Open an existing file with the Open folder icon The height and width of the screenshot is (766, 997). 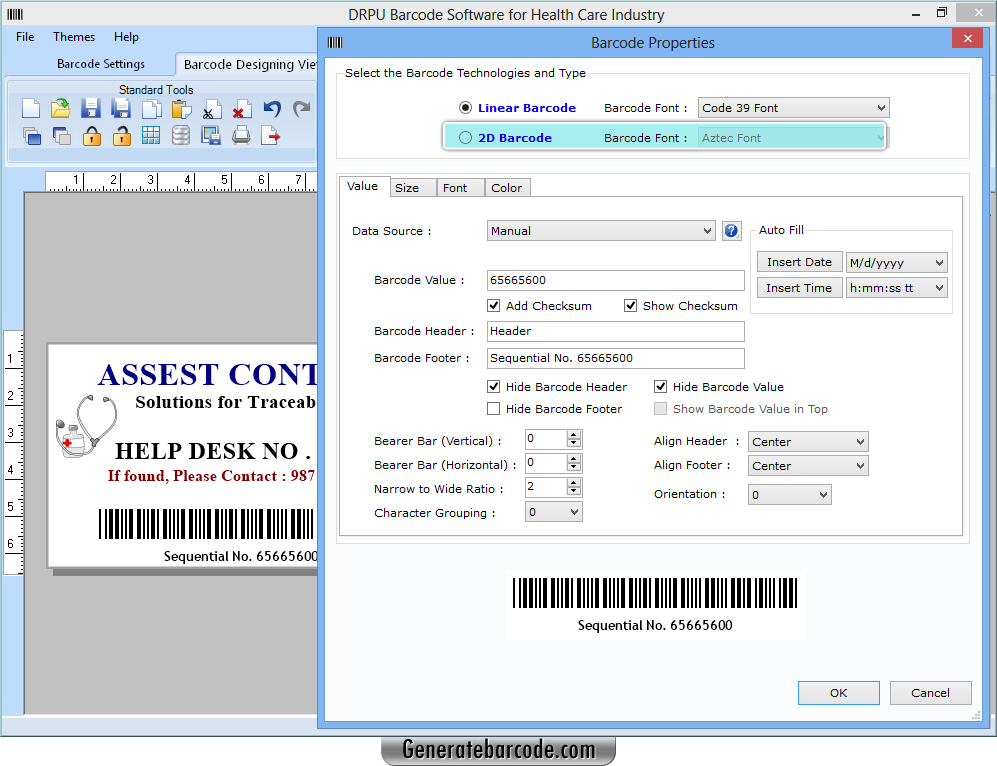pyautogui.click(x=61, y=108)
